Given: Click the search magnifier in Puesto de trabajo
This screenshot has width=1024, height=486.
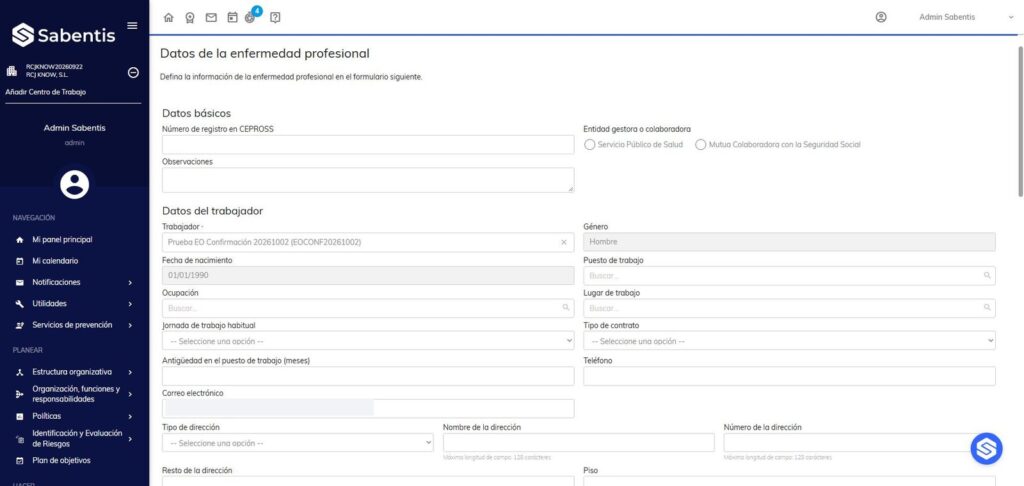Looking at the screenshot, I should point(987,276).
